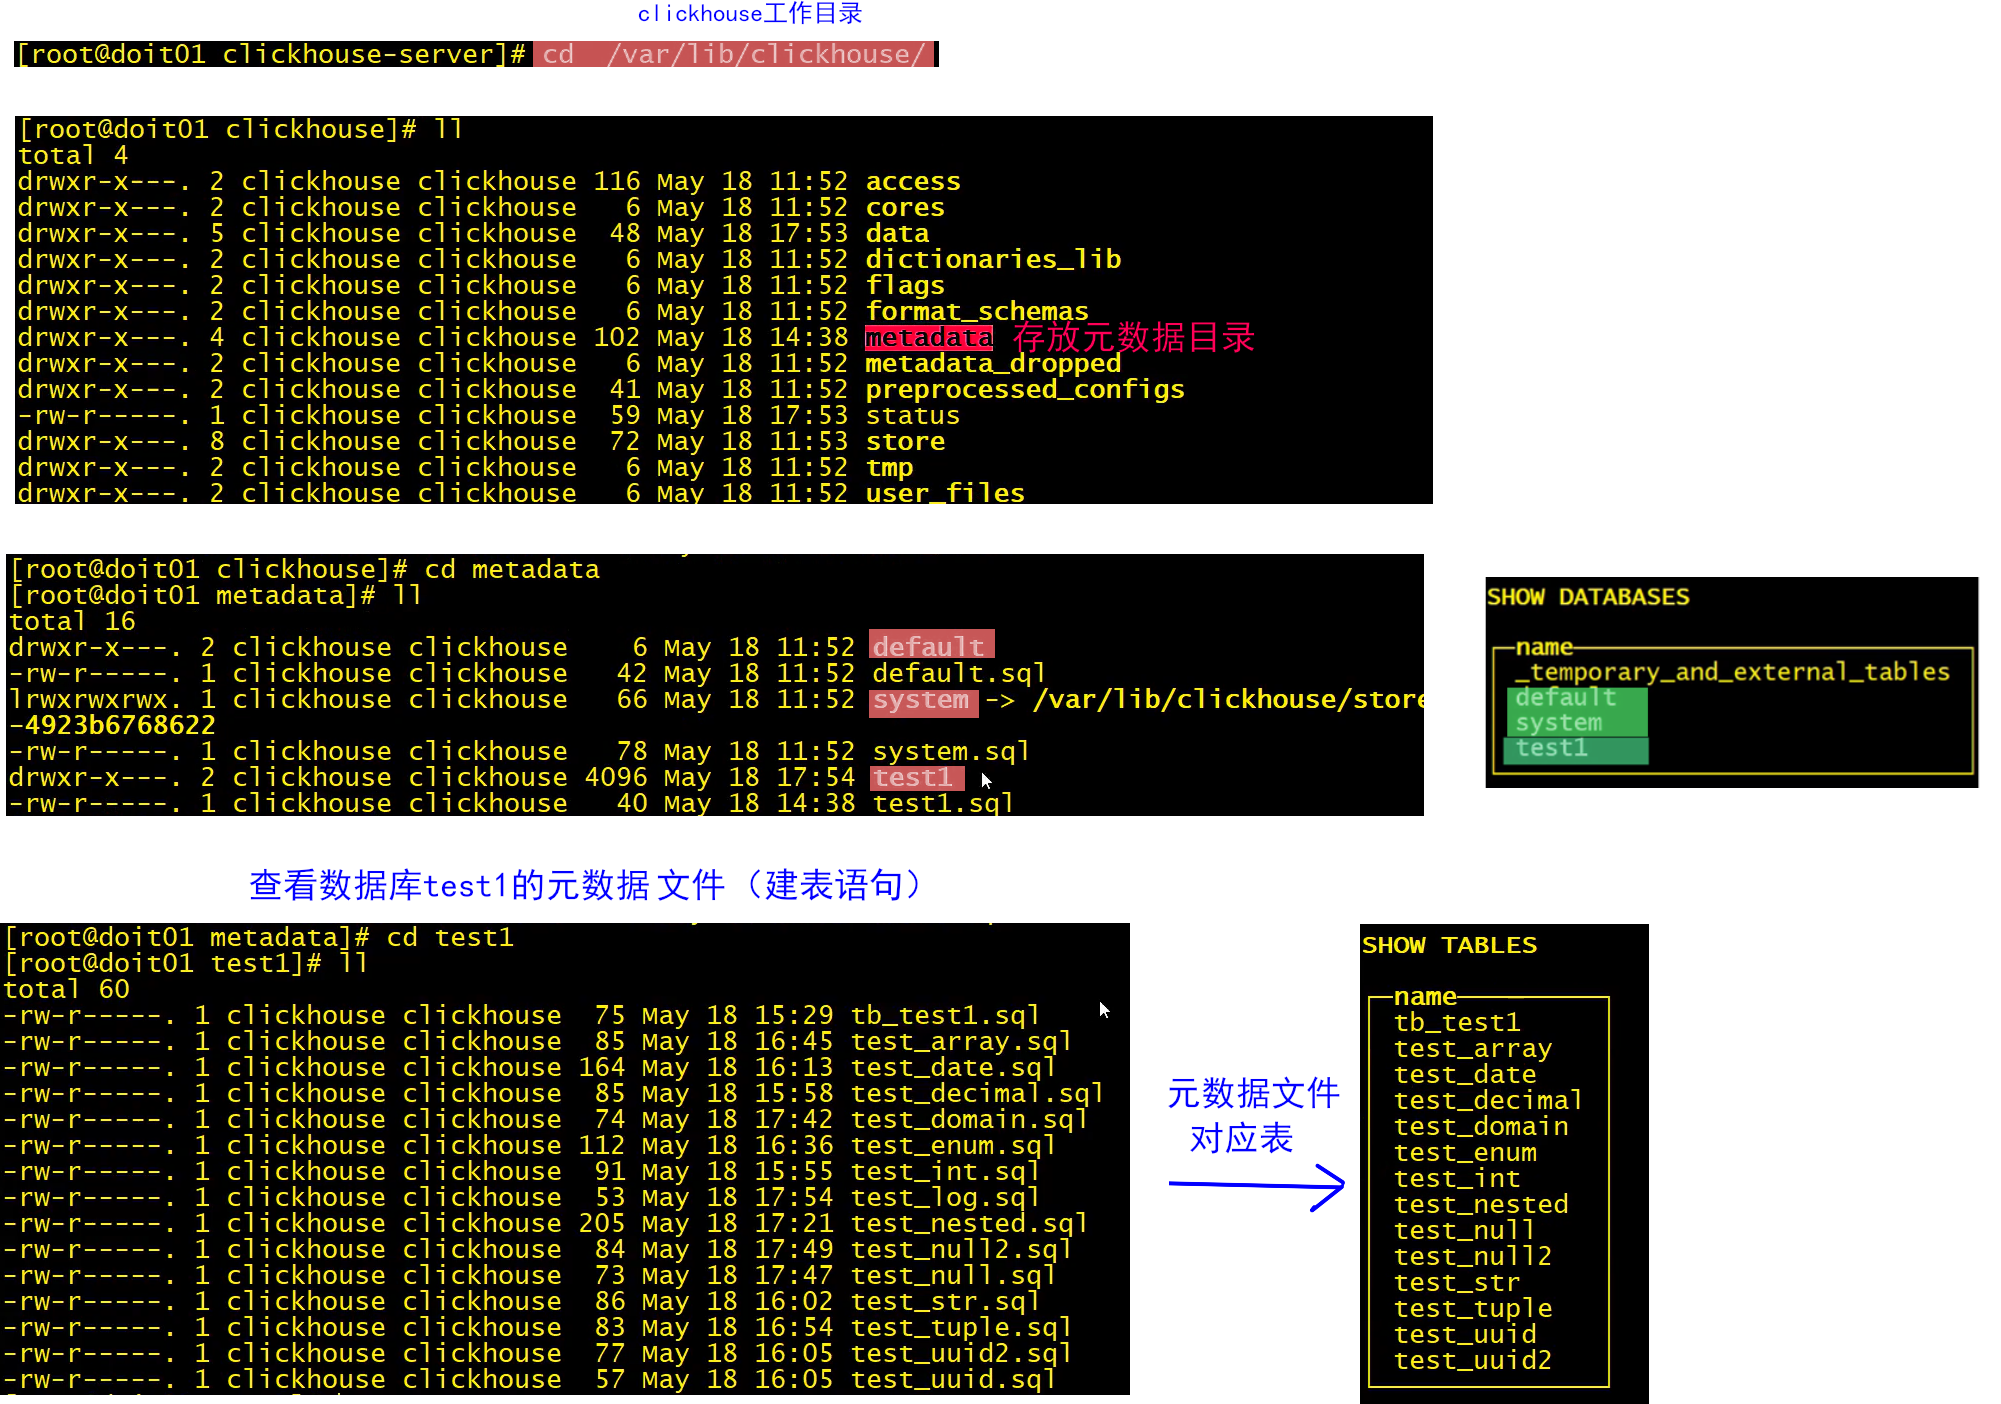The image size is (2001, 1404).
Task: Click the 'SHOW DATABASES' title
Action: click(x=1587, y=597)
